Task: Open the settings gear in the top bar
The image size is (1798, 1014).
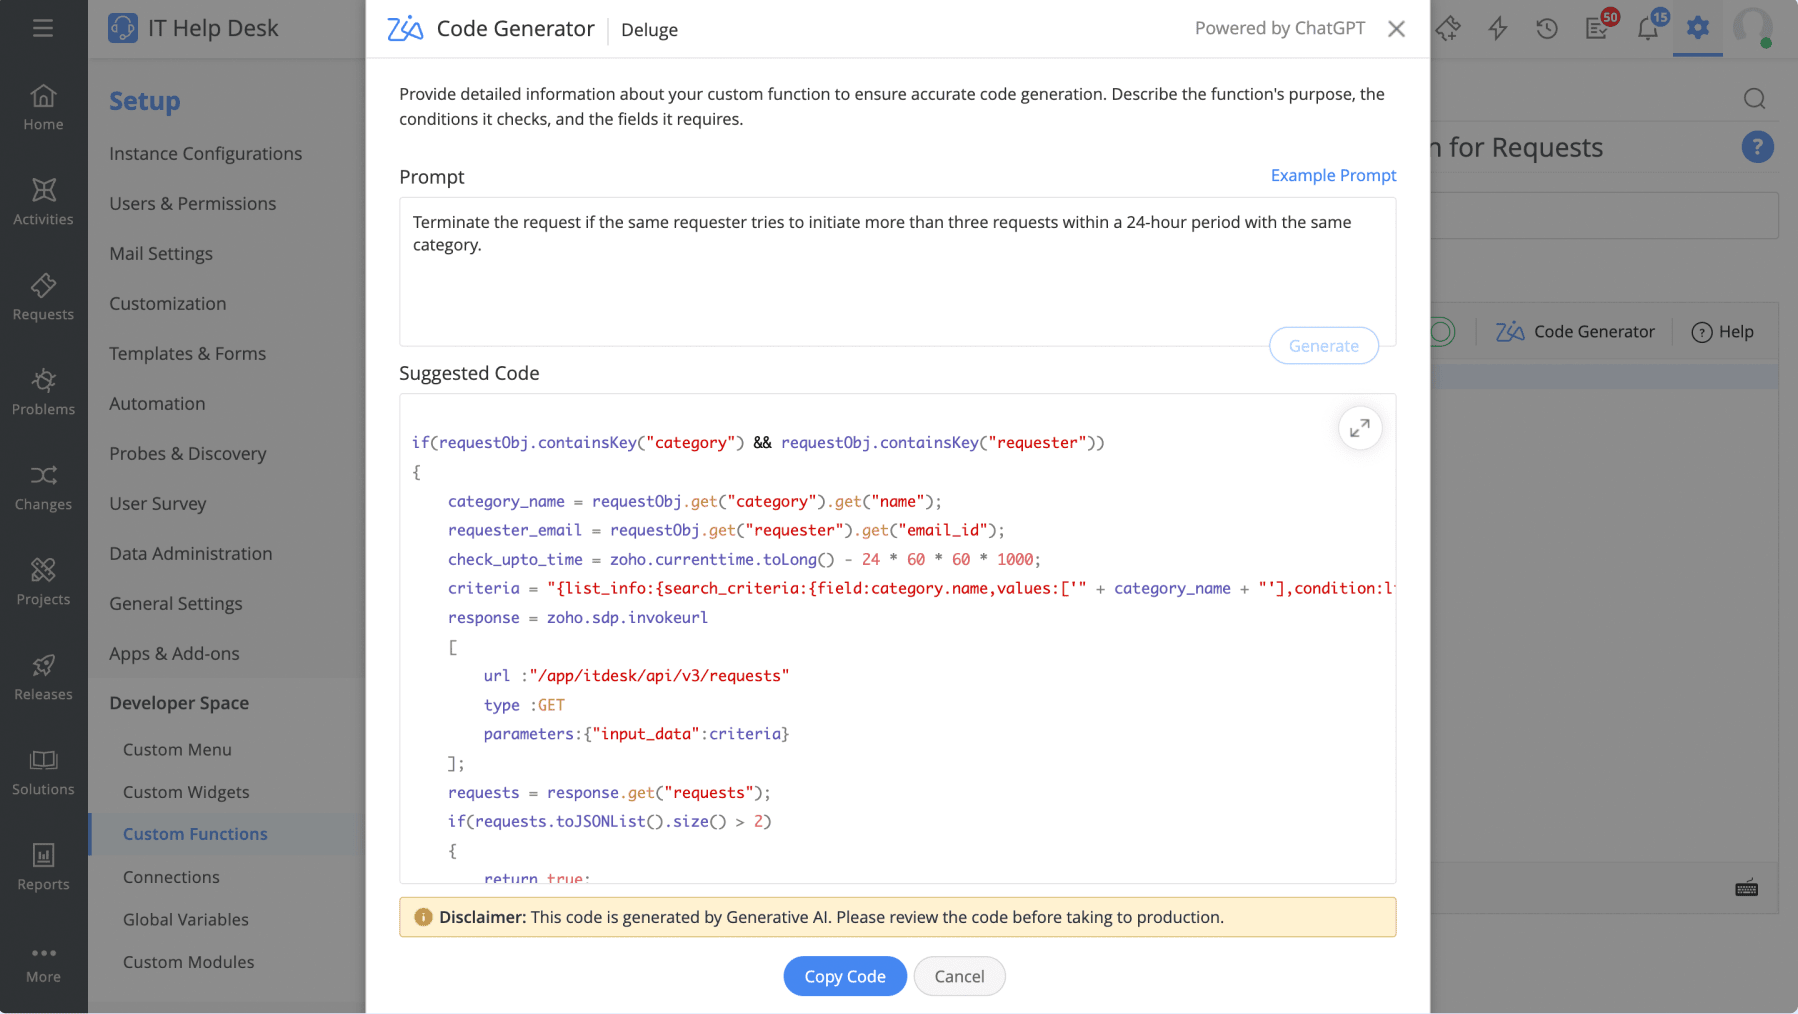Action: point(1697,28)
